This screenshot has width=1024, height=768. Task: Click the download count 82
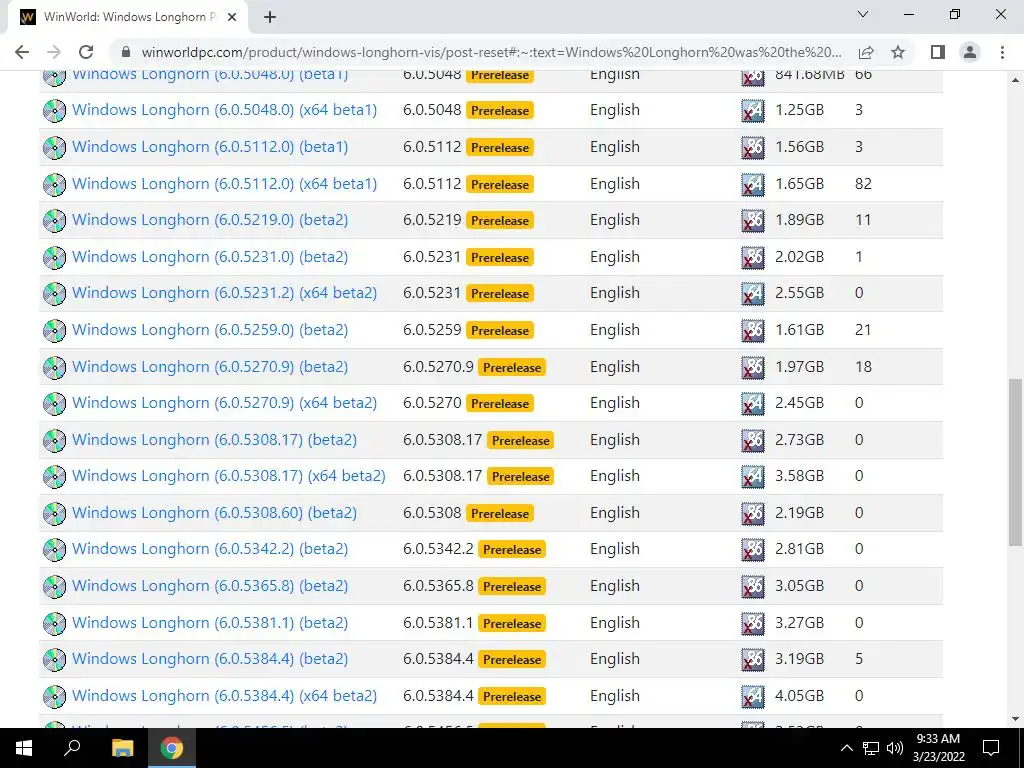click(x=863, y=184)
